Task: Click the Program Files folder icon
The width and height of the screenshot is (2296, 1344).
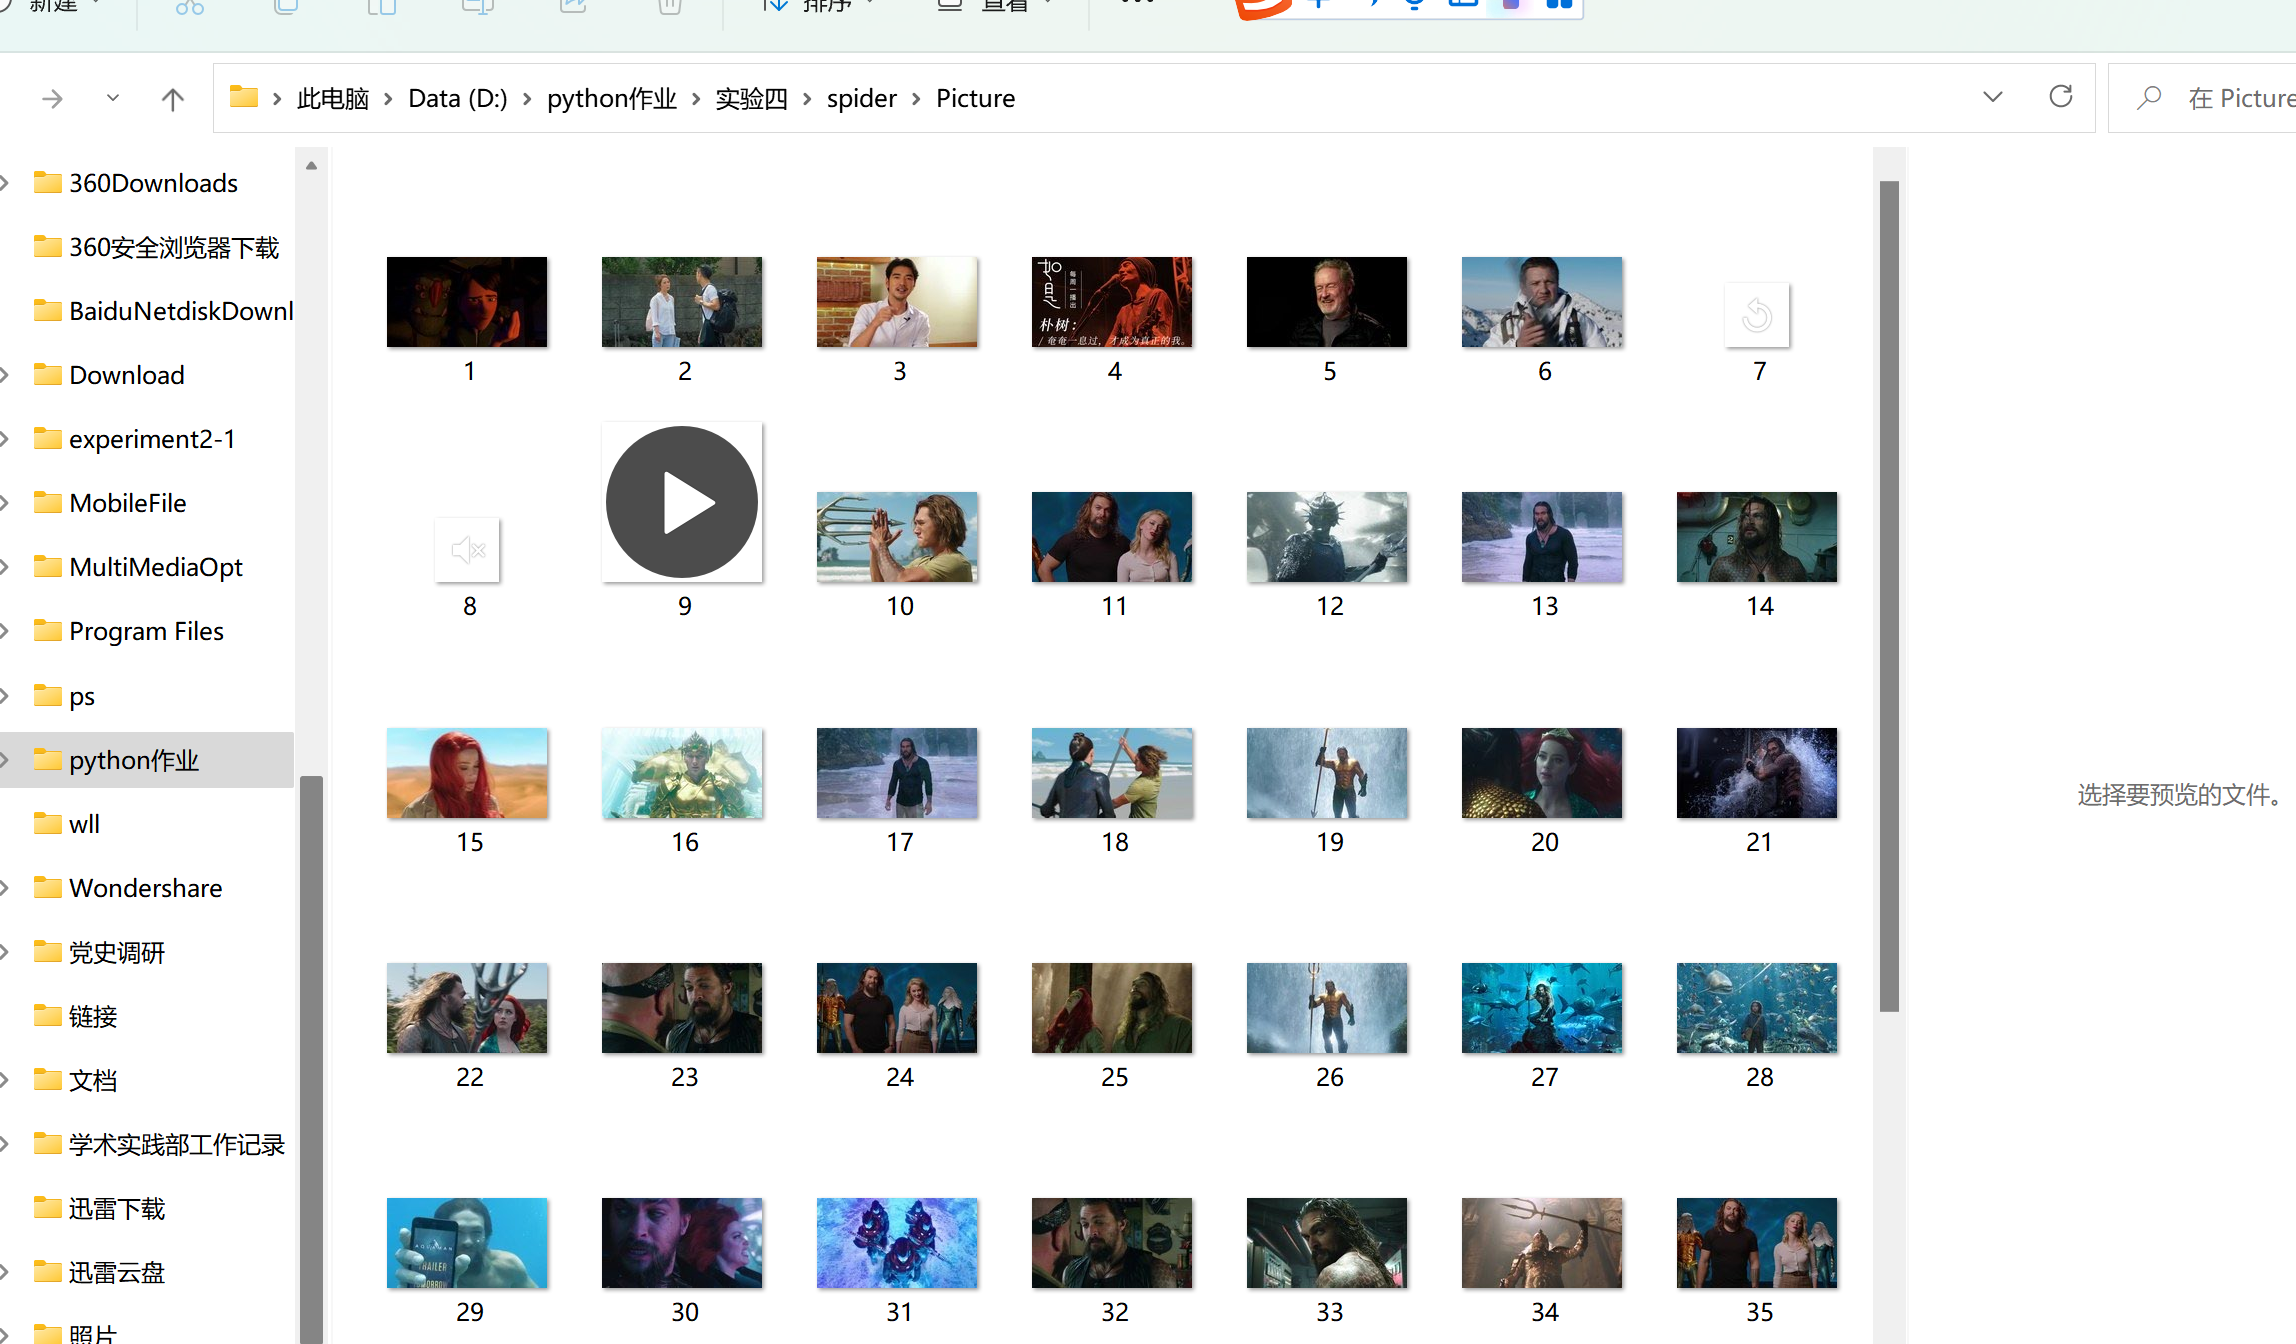Action: click(x=47, y=630)
